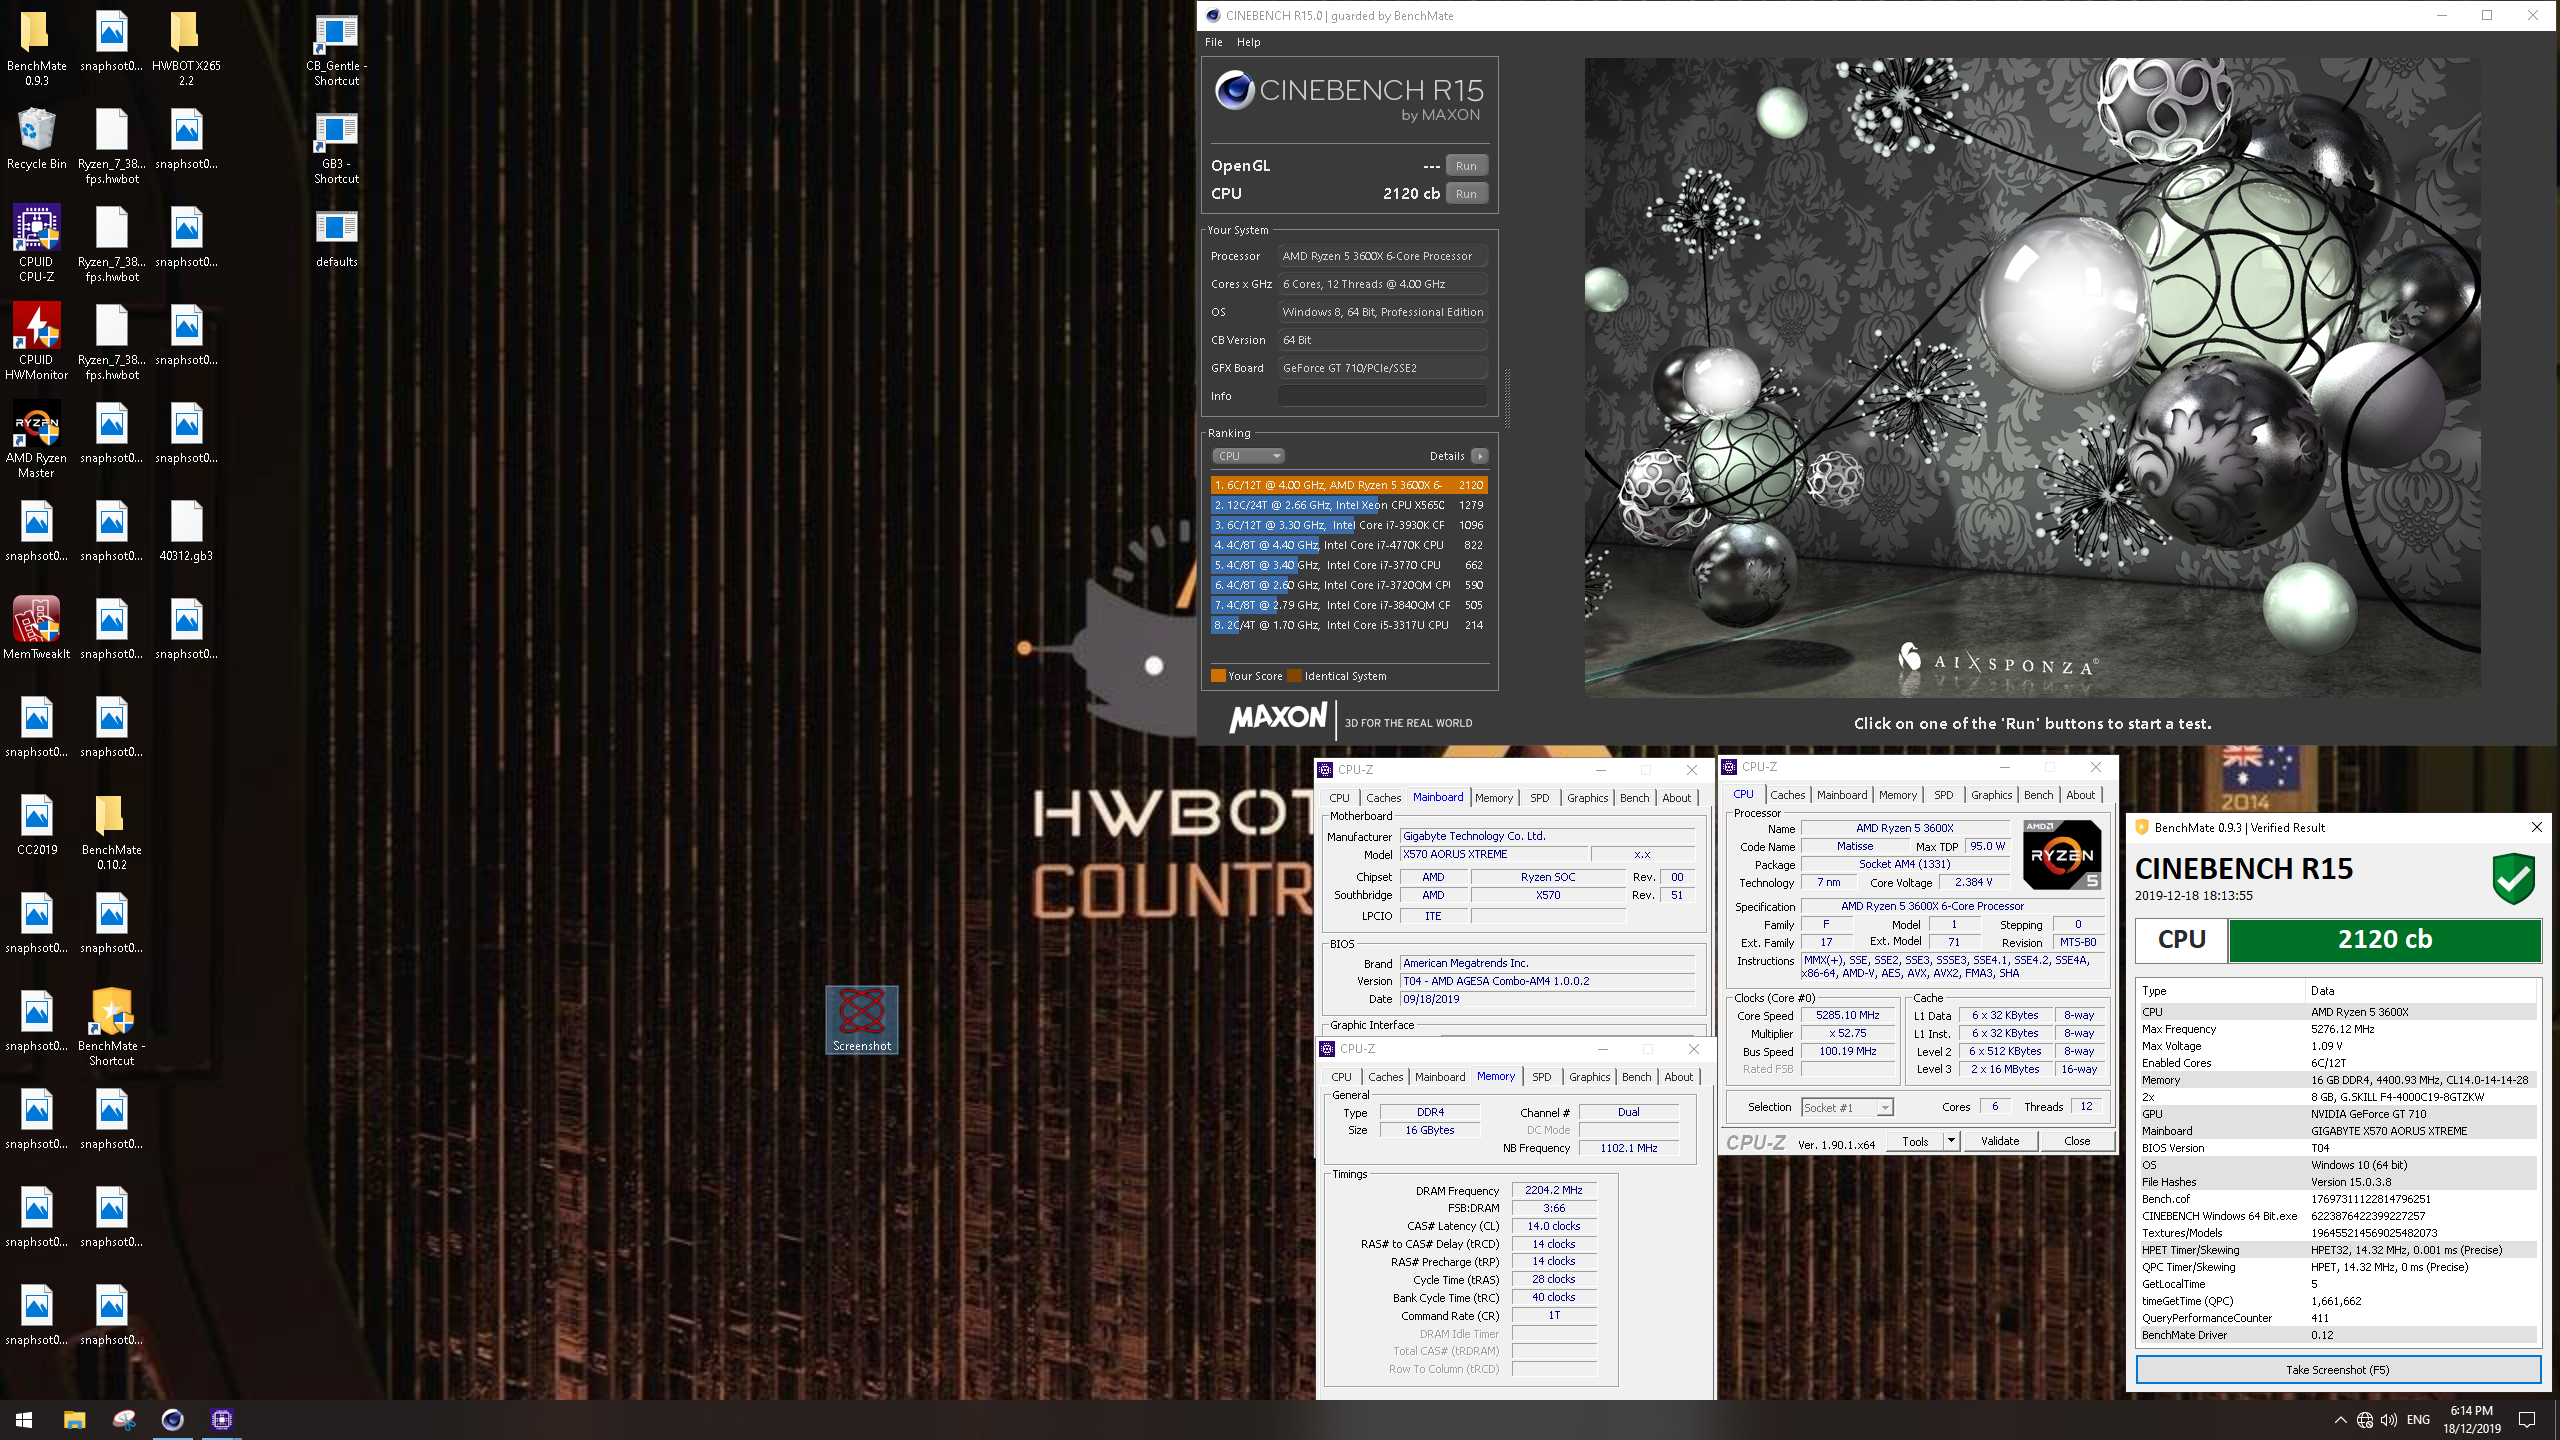The height and width of the screenshot is (1440, 2560).
Task: Click Take Screenshot (F5) in BenchMate
Action: [2338, 1370]
